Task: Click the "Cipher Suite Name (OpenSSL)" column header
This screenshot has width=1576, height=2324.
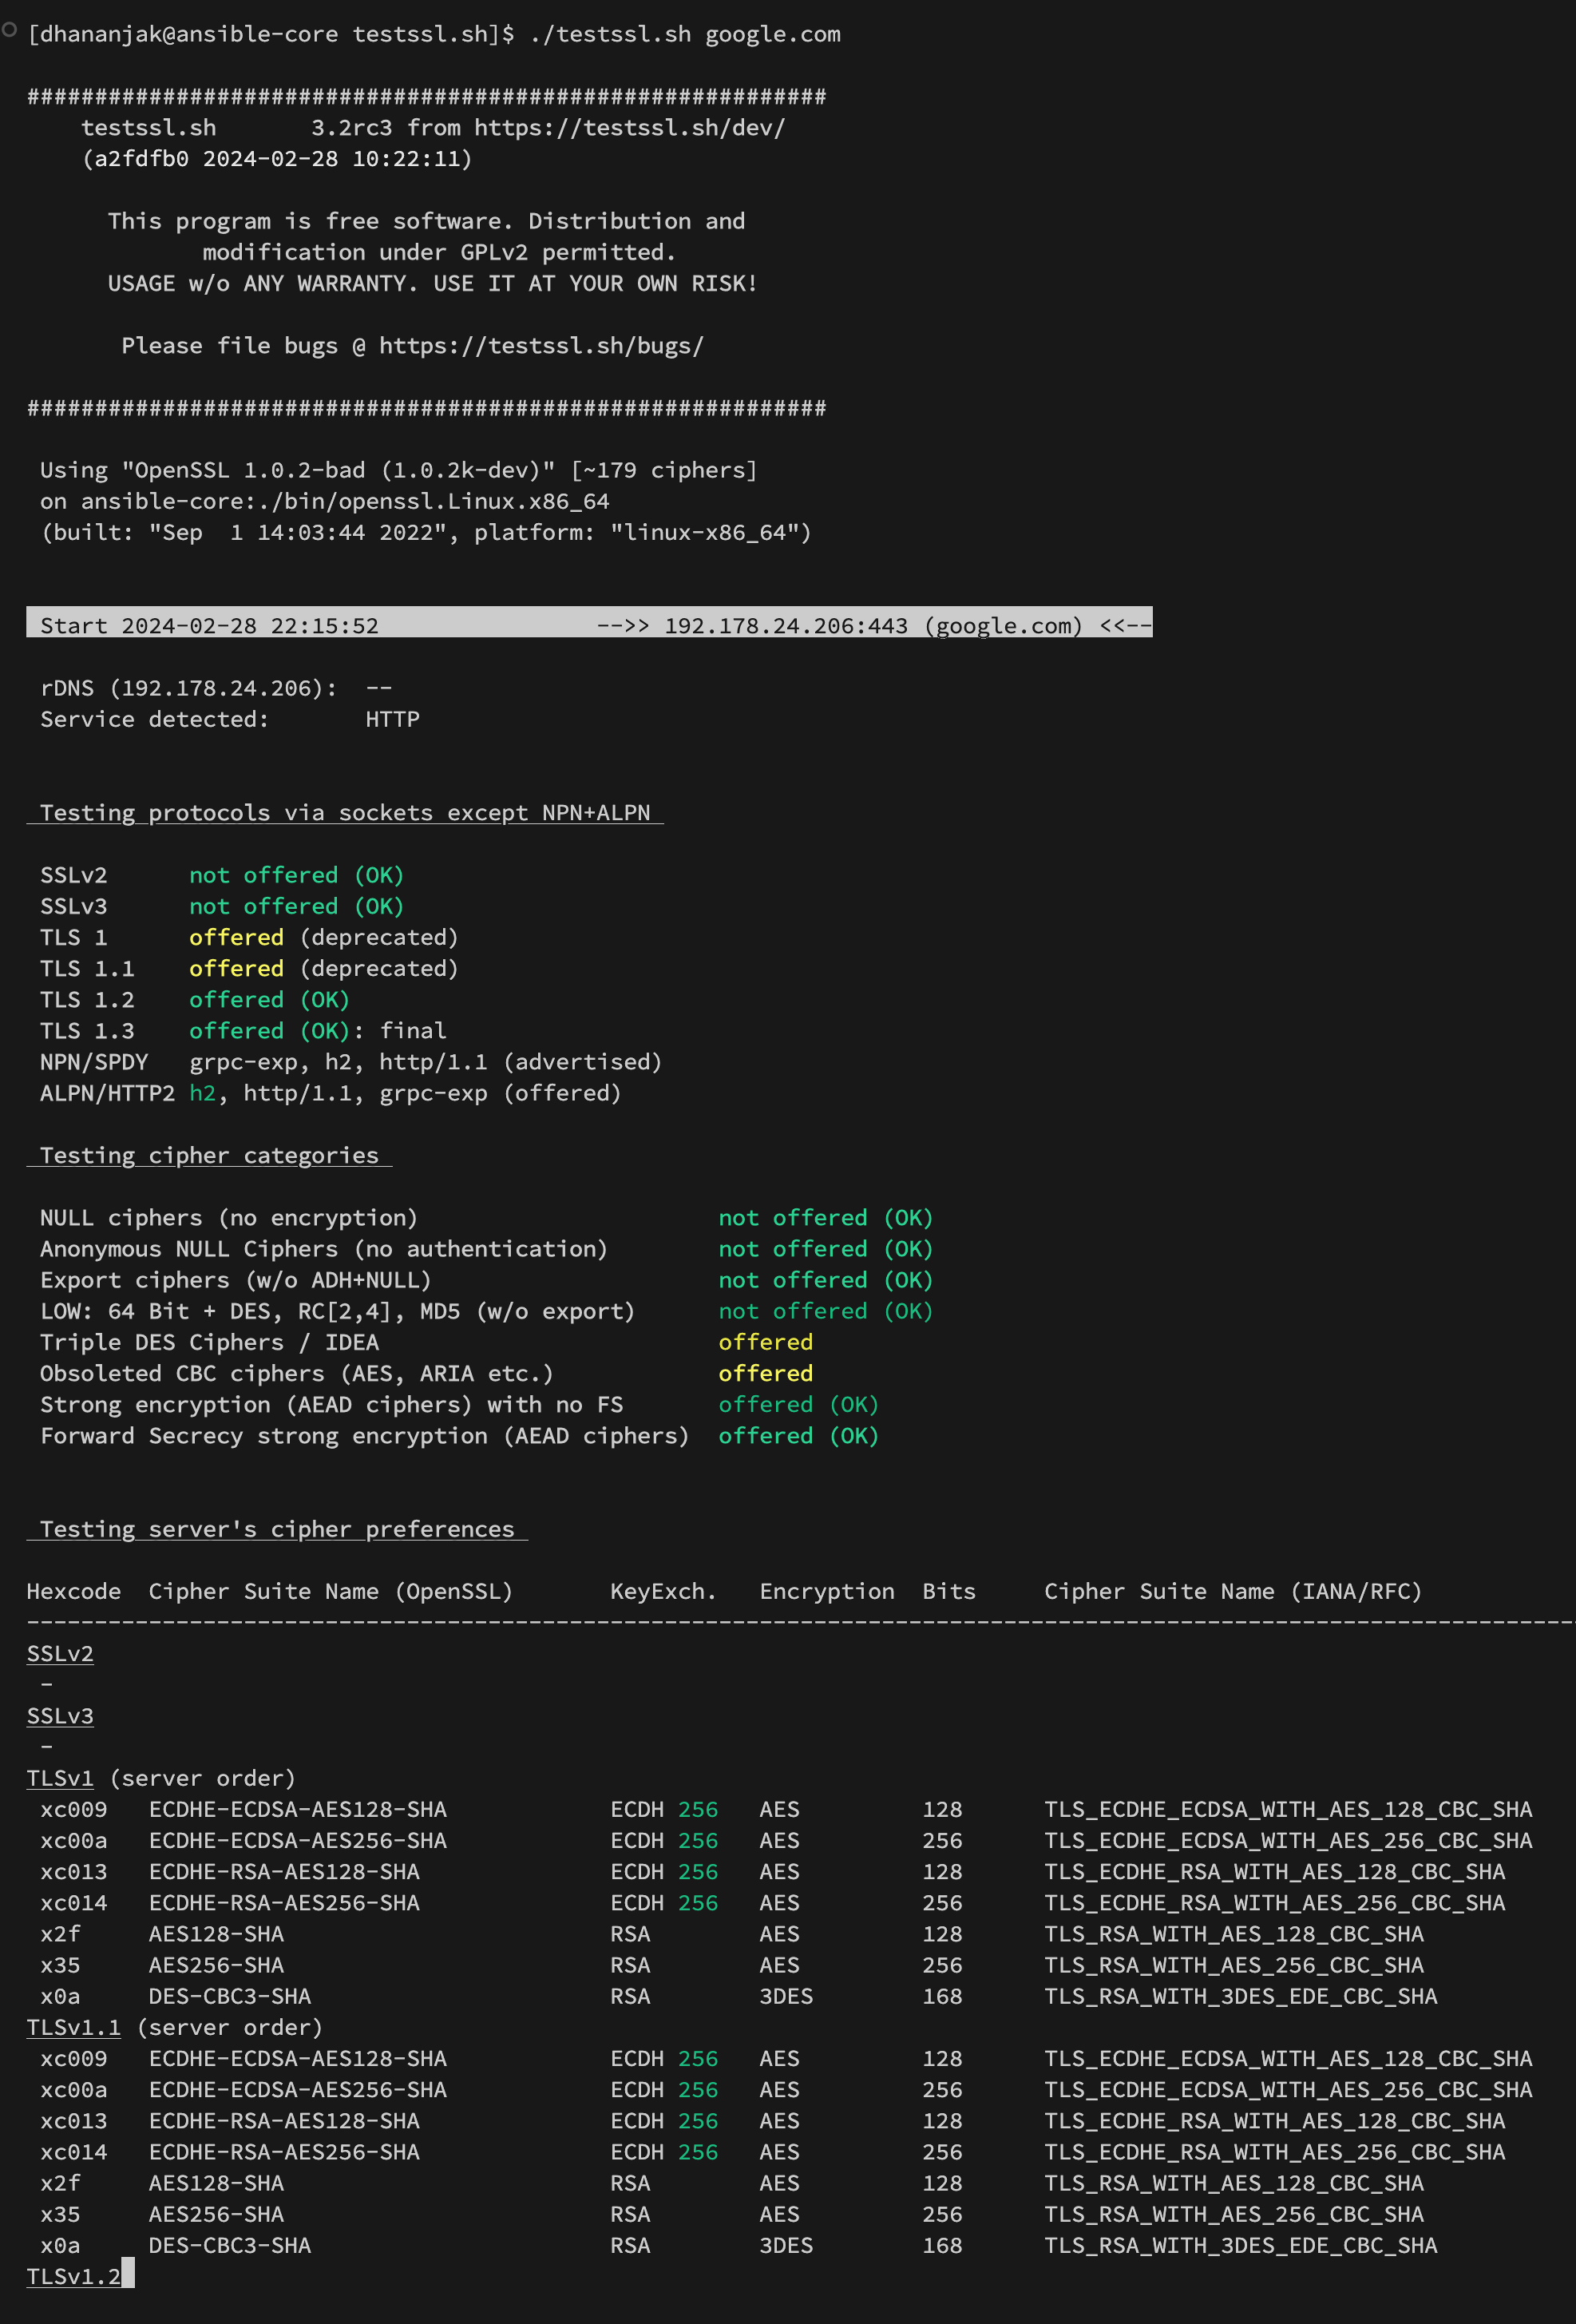Action: click(331, 1591)
